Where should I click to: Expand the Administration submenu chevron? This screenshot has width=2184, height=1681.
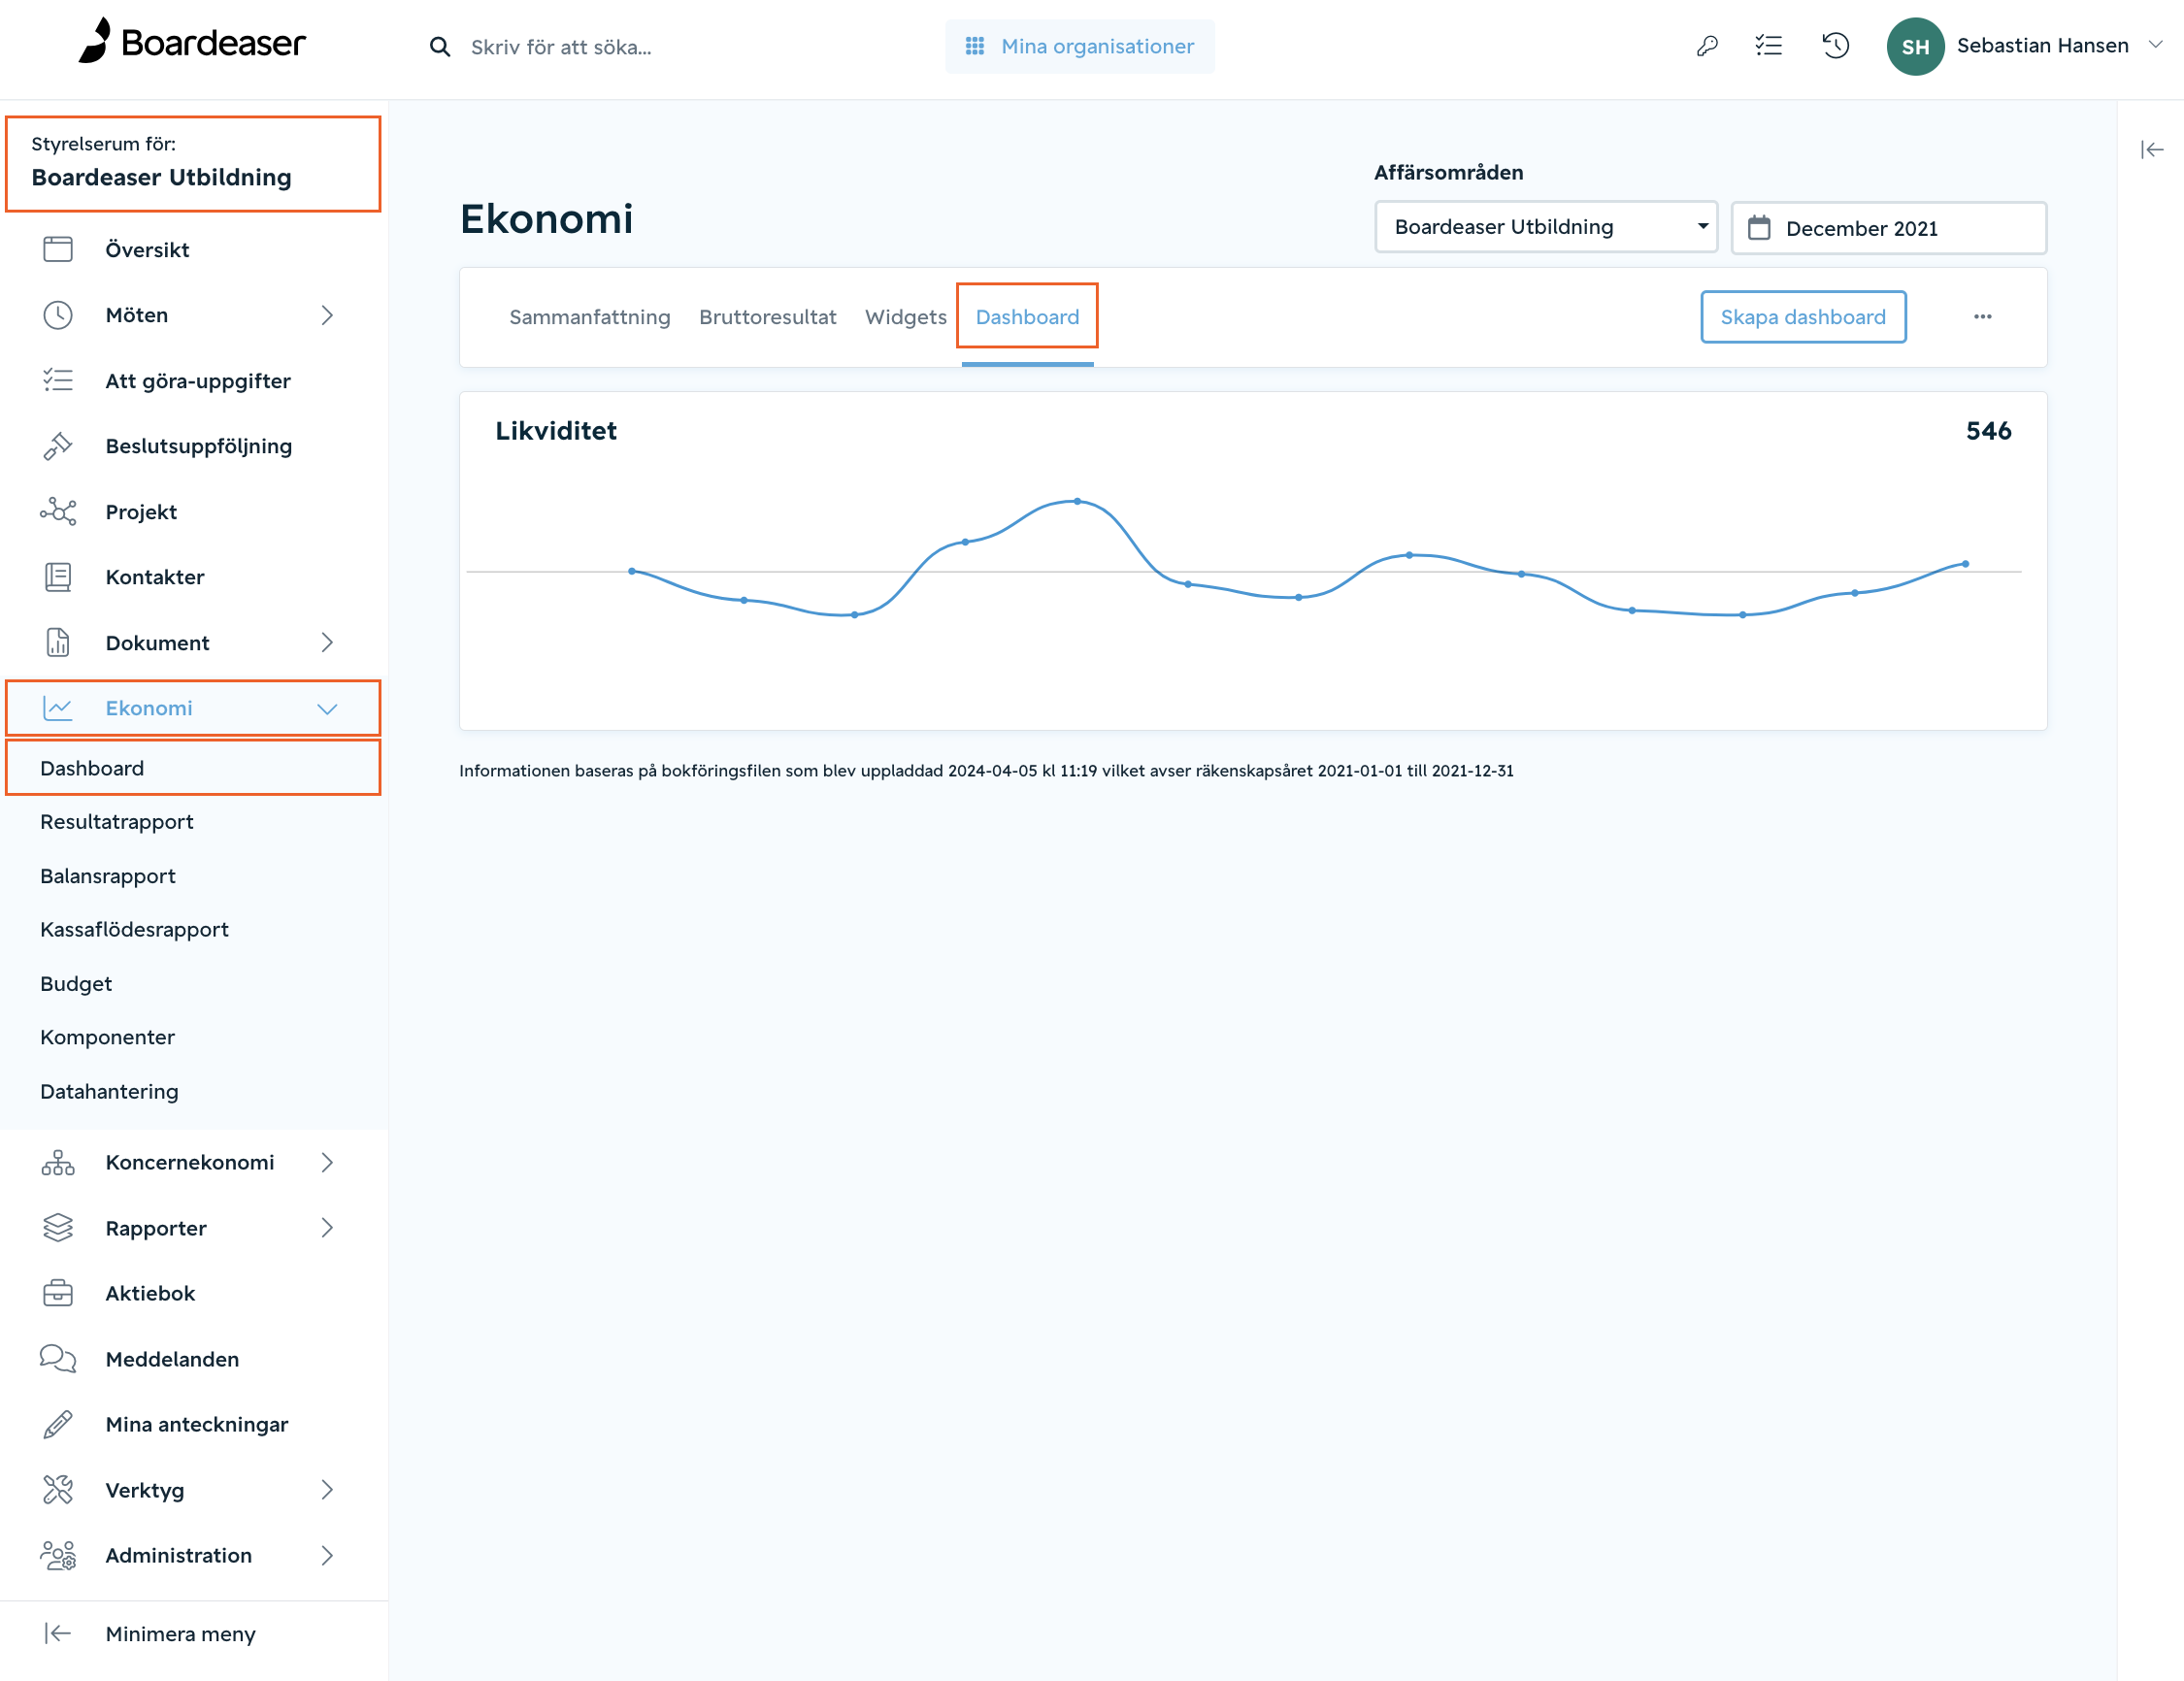(327, 1555)
